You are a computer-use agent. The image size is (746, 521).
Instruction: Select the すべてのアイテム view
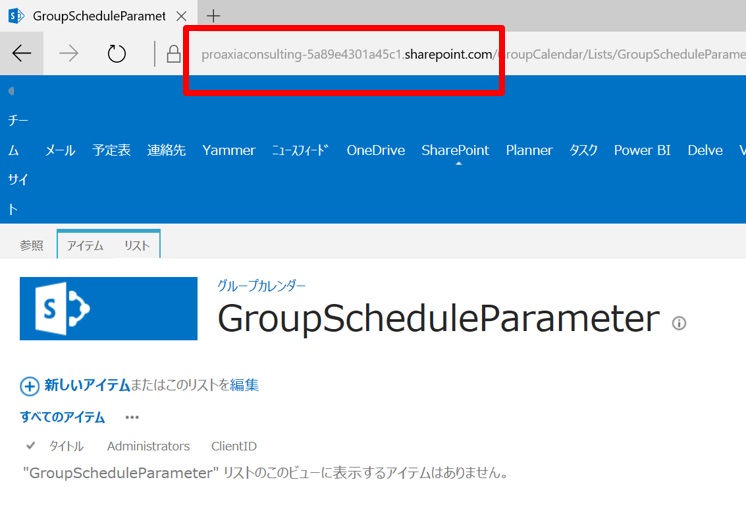click(x=62, y=417)
